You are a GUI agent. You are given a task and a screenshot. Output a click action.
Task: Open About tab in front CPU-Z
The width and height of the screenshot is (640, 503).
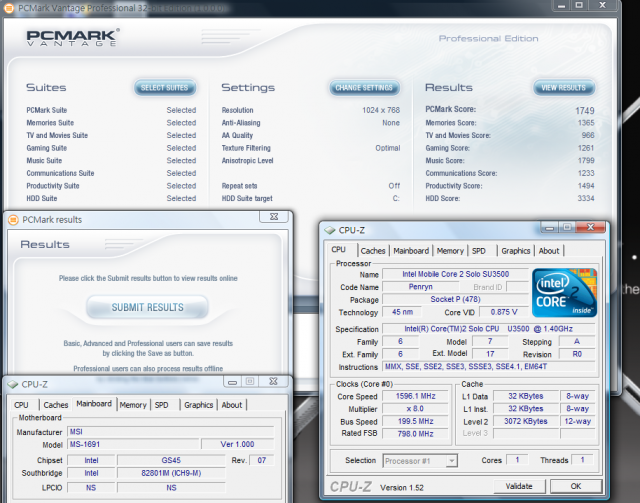coord(549,251)
